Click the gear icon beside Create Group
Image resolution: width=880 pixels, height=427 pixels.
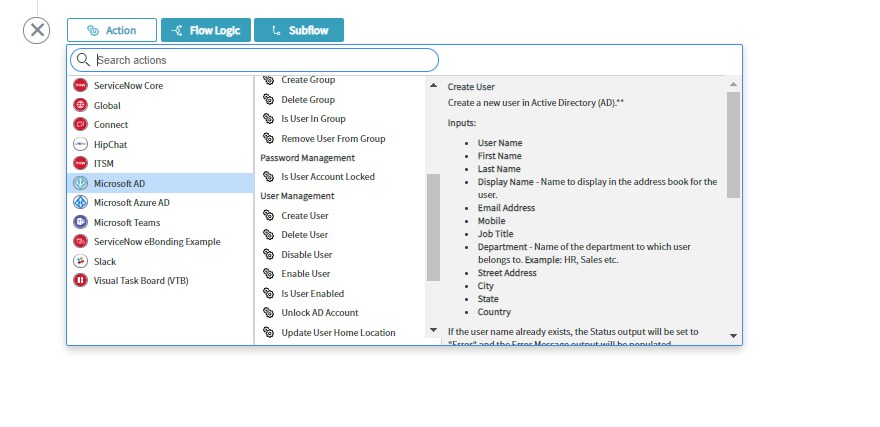269,80
